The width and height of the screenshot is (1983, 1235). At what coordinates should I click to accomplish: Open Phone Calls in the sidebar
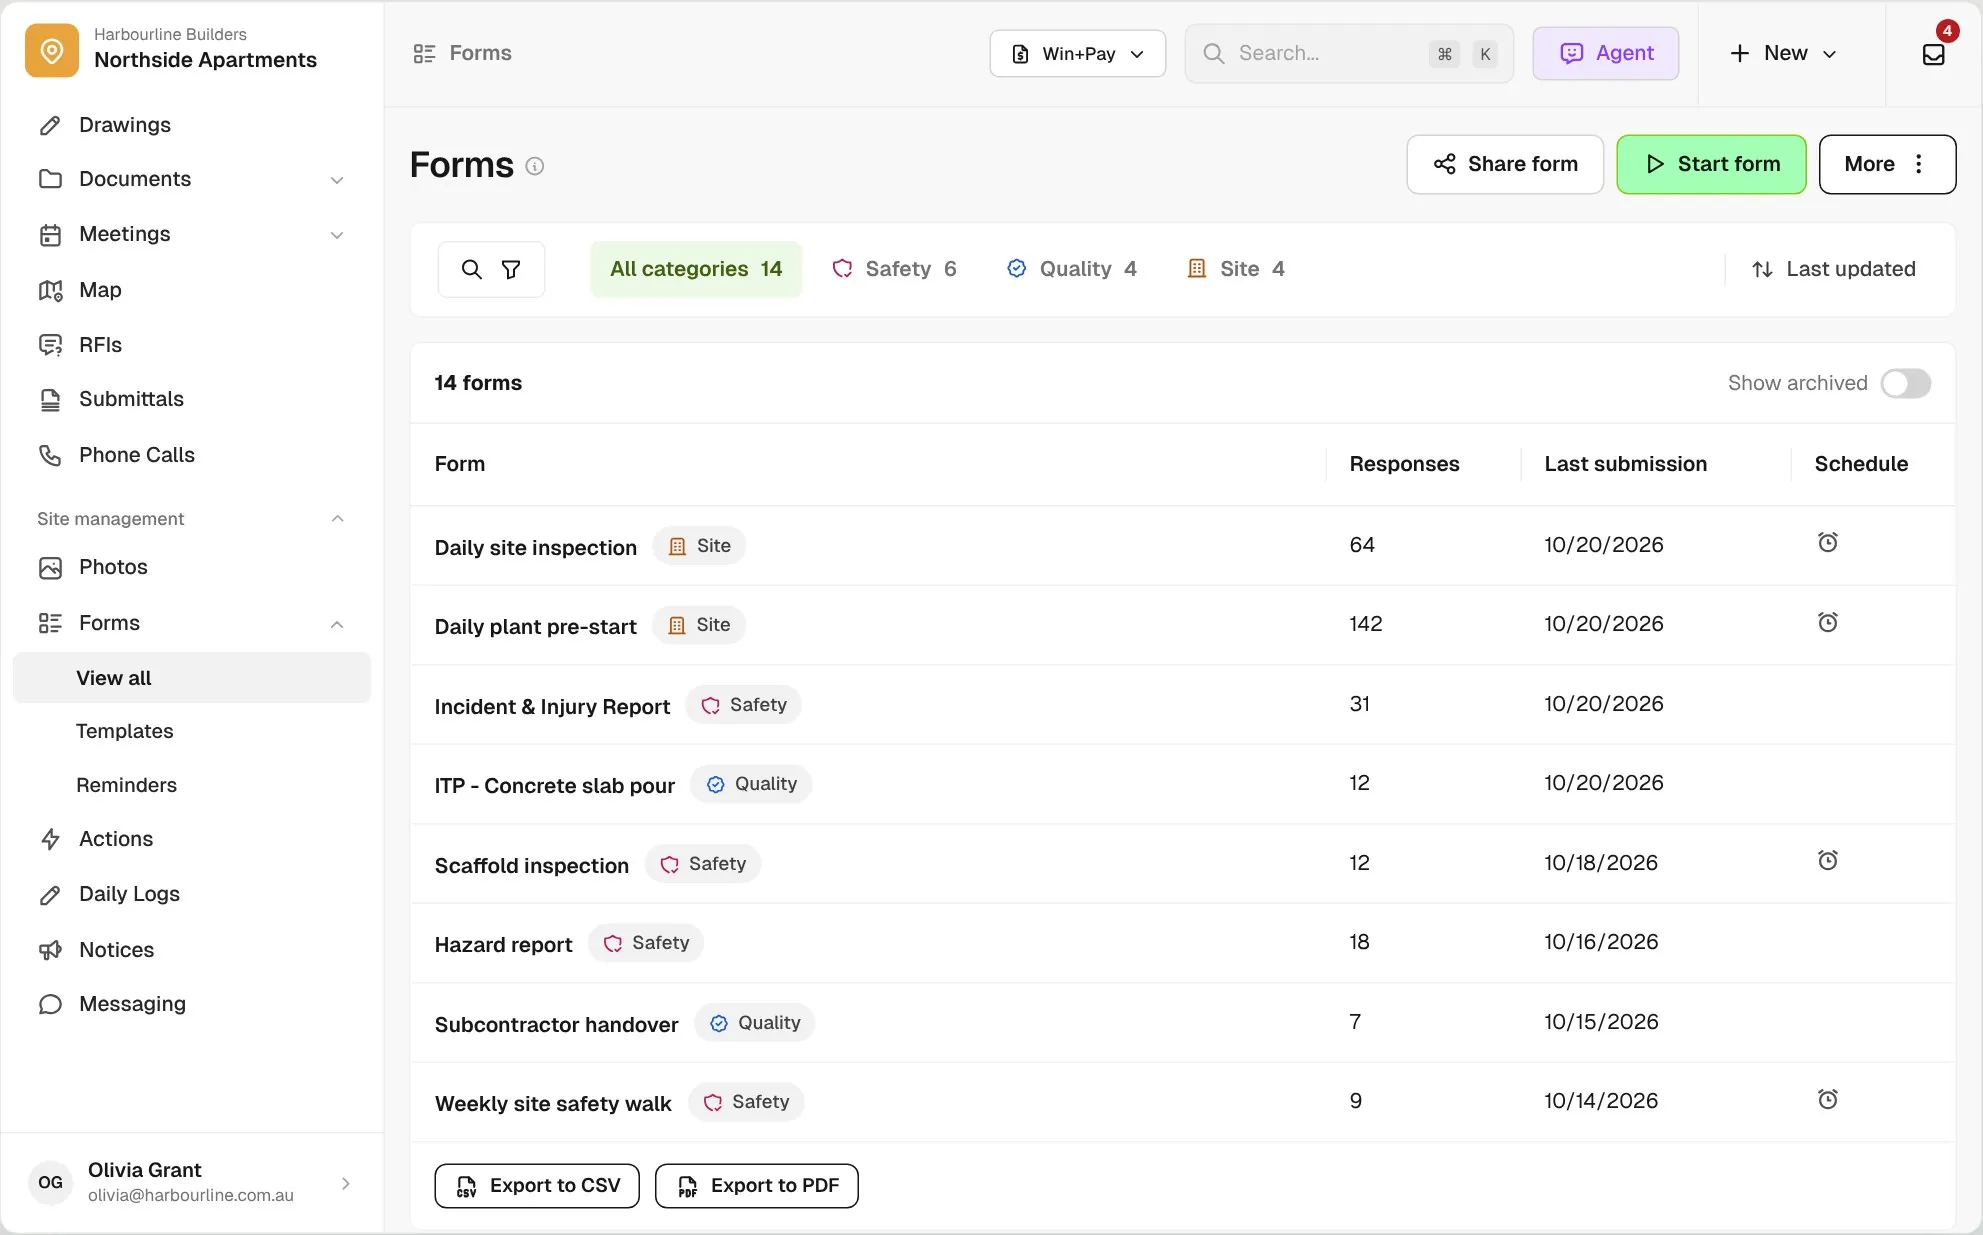192,455
